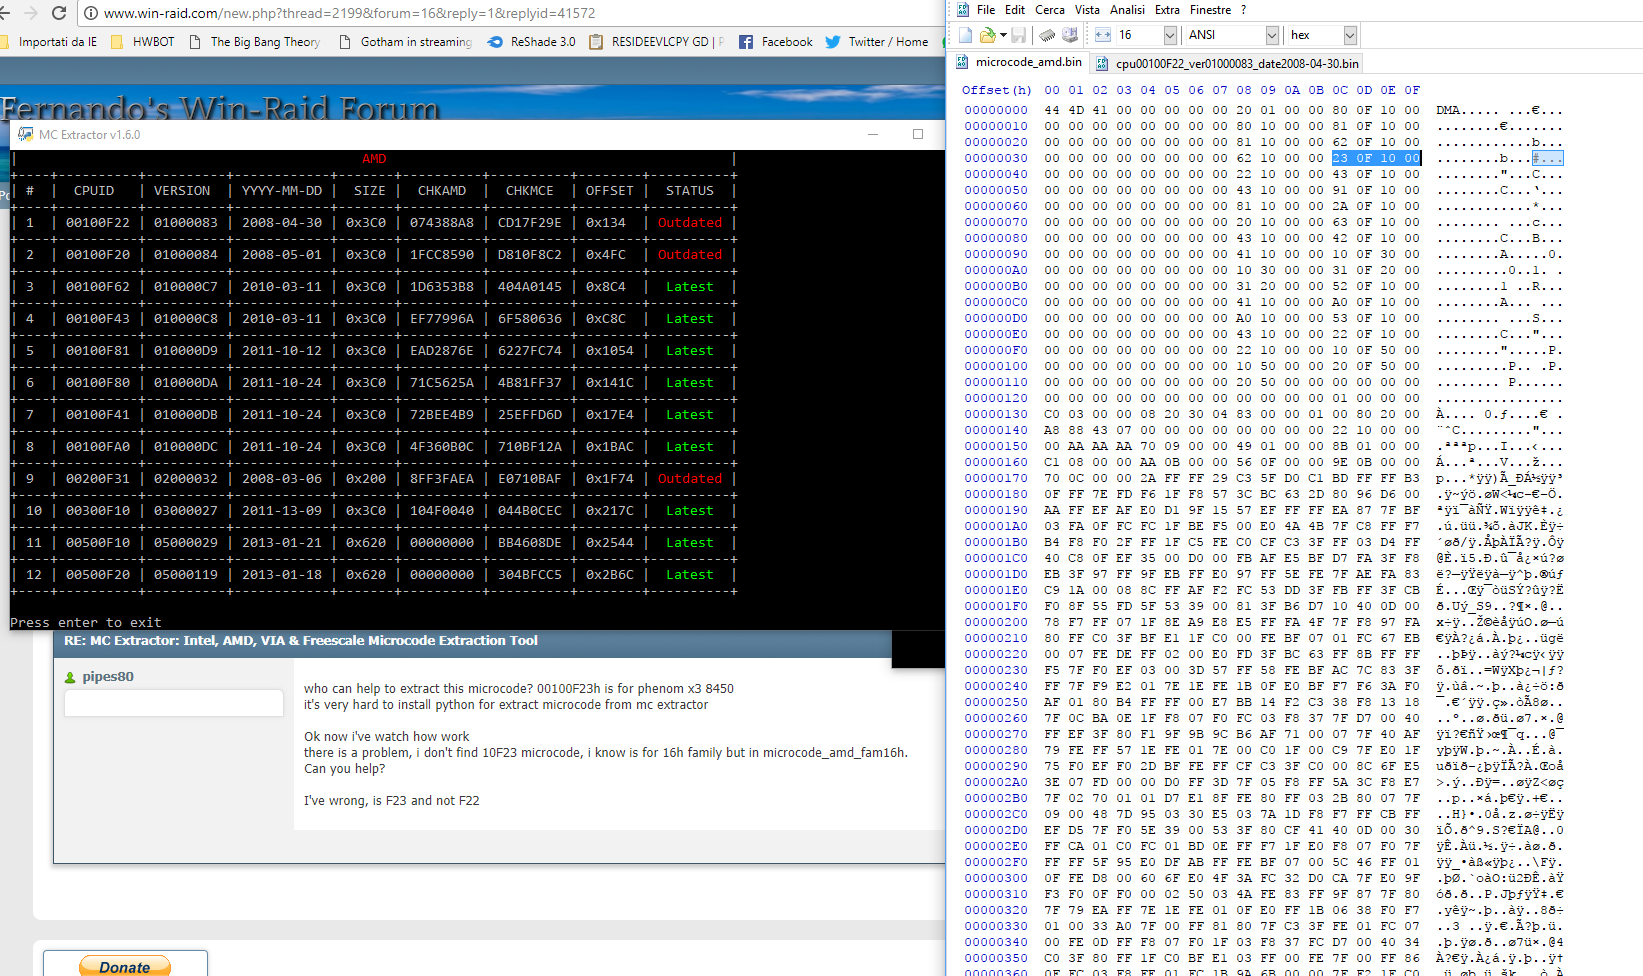Minimize the MC Extractor window
Viewport: 1643px width, 976px height.
pyautogui.click(x=872, y=134)
